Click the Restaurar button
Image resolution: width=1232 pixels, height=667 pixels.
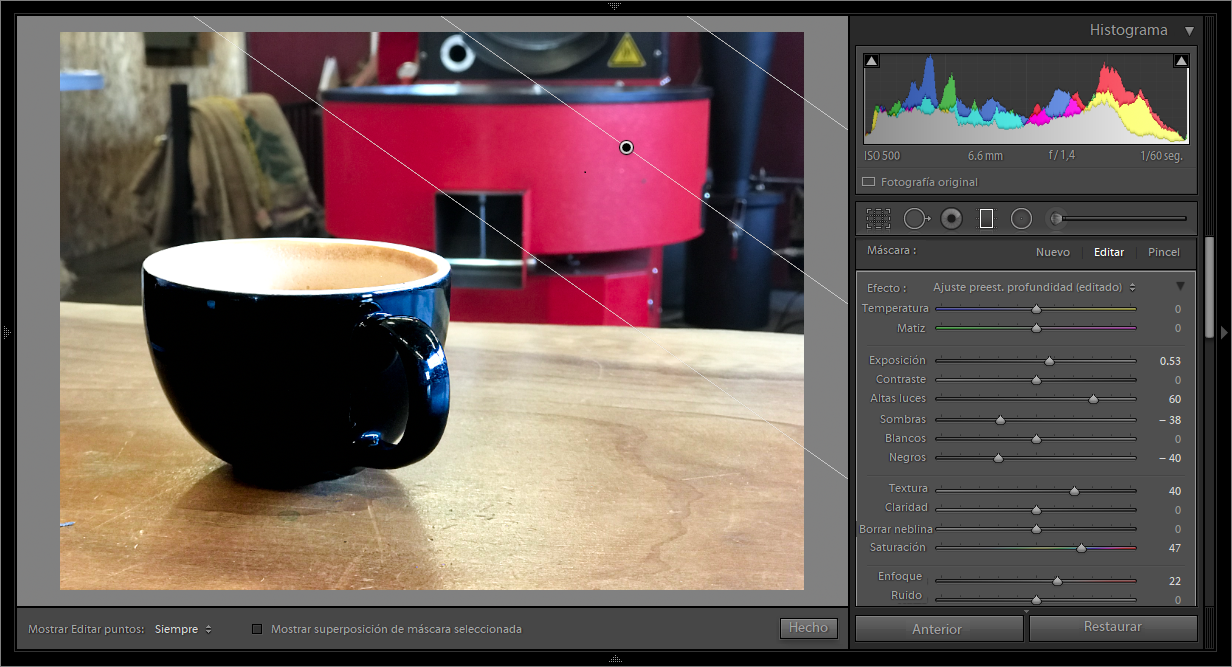(1112, 628)
